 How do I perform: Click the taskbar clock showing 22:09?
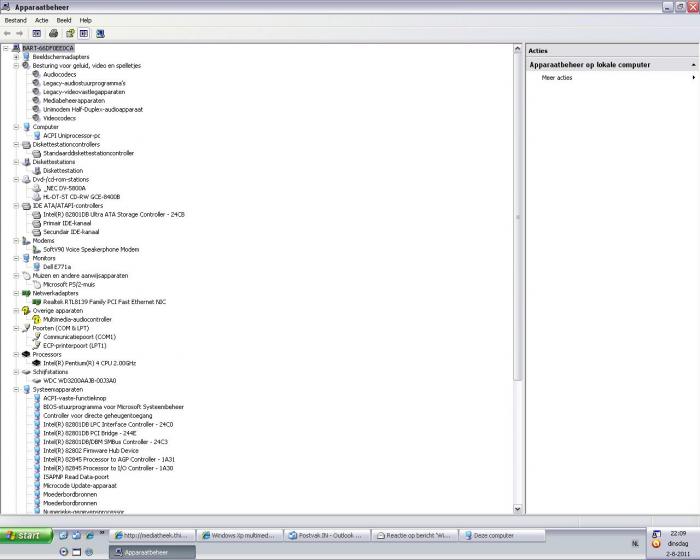(x=678, y=533)
